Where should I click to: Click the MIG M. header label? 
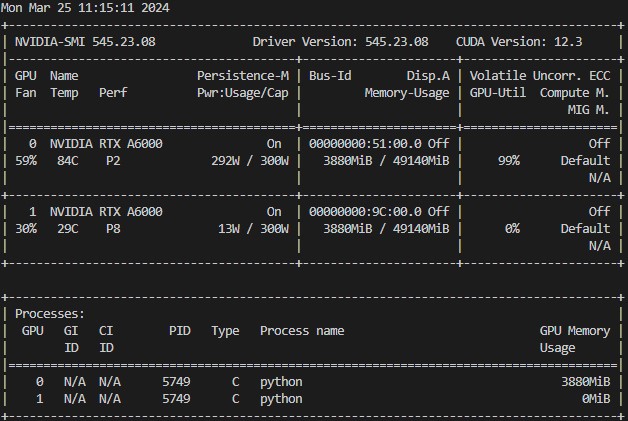point(588,109)
